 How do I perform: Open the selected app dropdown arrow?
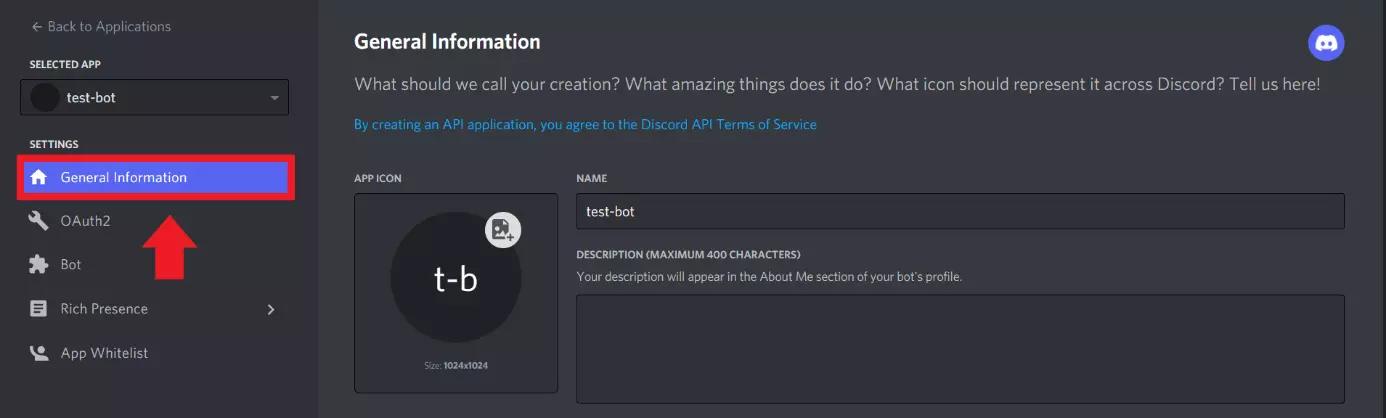274,98
